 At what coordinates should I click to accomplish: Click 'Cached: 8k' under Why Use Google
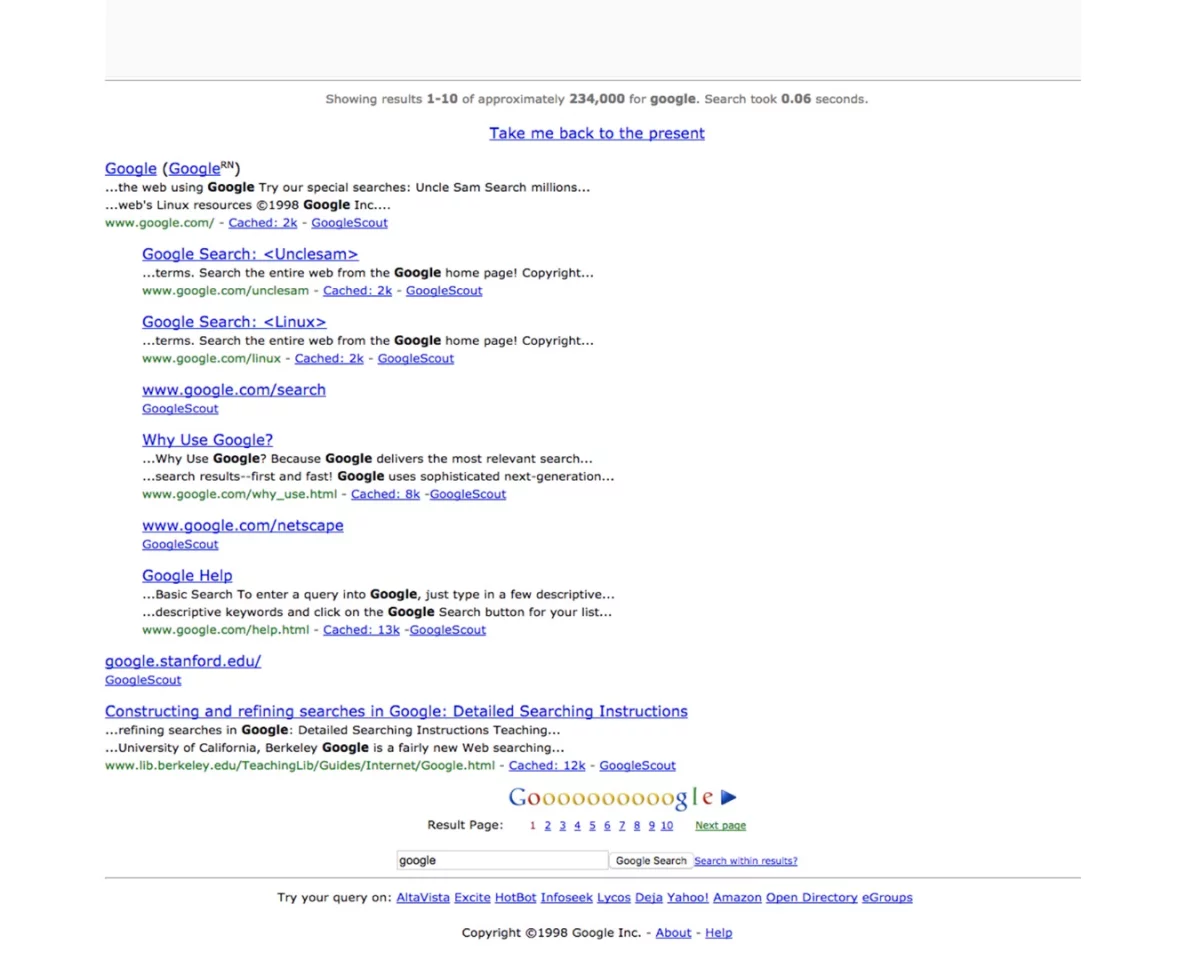click(x=385, y=493)
